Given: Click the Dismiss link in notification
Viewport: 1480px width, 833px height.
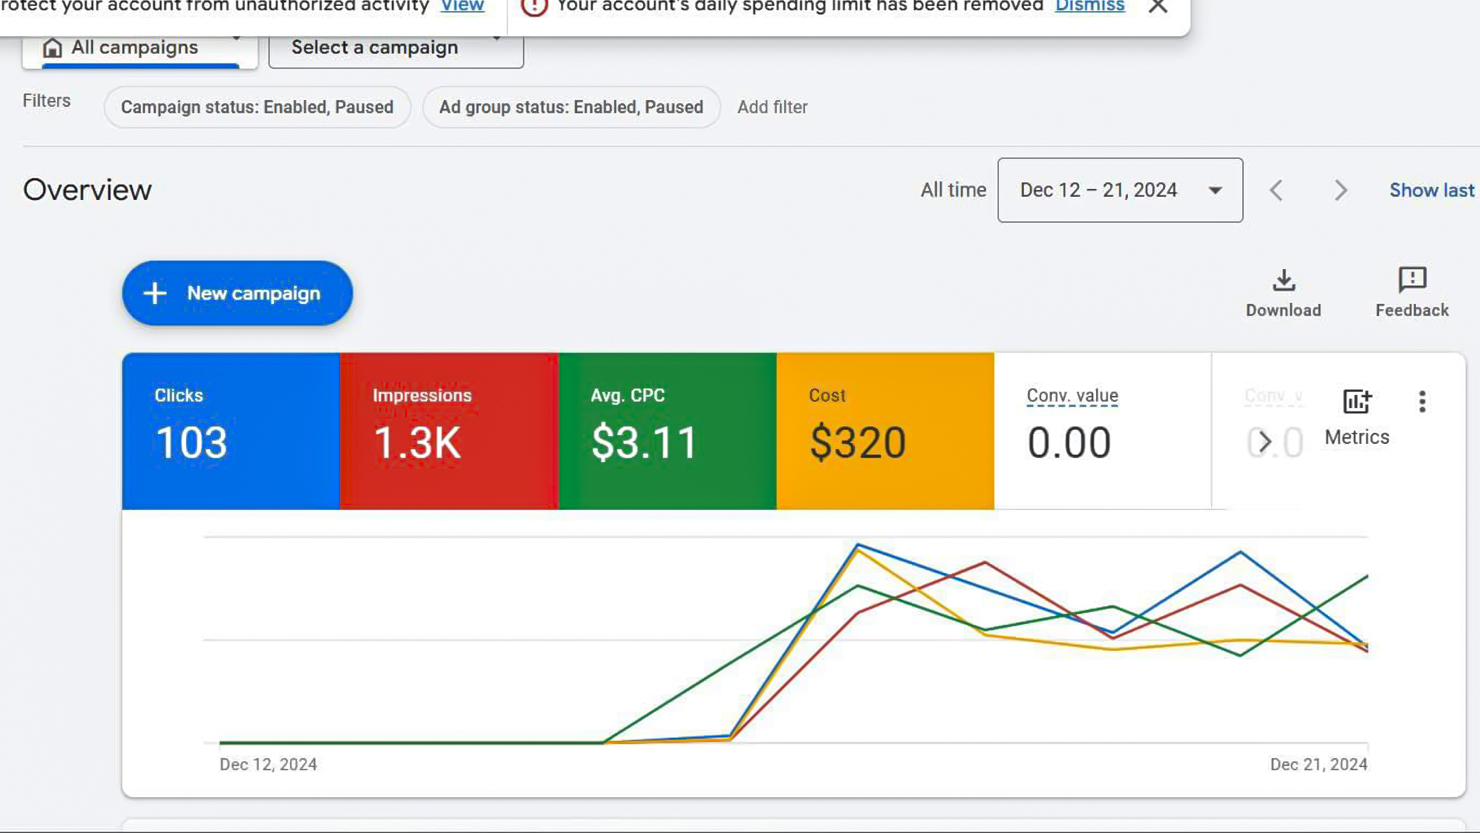Looking at the screenshot, I should pyautogui.click(x=1089, y=7).
